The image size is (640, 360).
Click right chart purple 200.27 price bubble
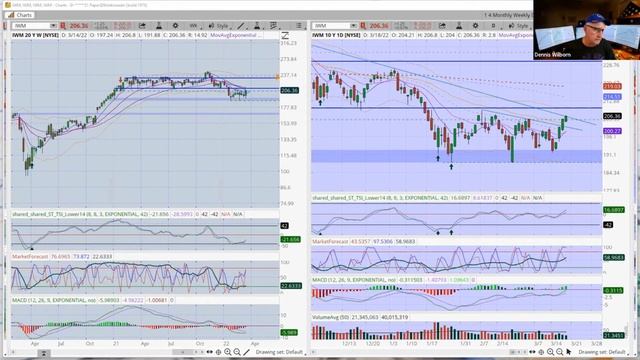point(612,131)
